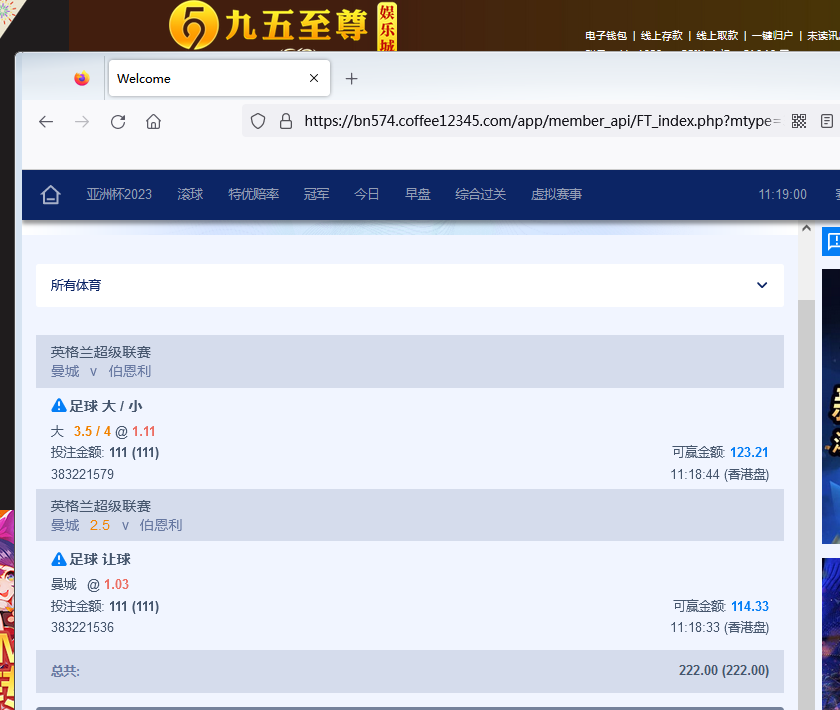Click the 曼城 2.5 v 伯恩利 match header
Image resolution: width=840 pixels, height=710 pixels.
(410, 515)
